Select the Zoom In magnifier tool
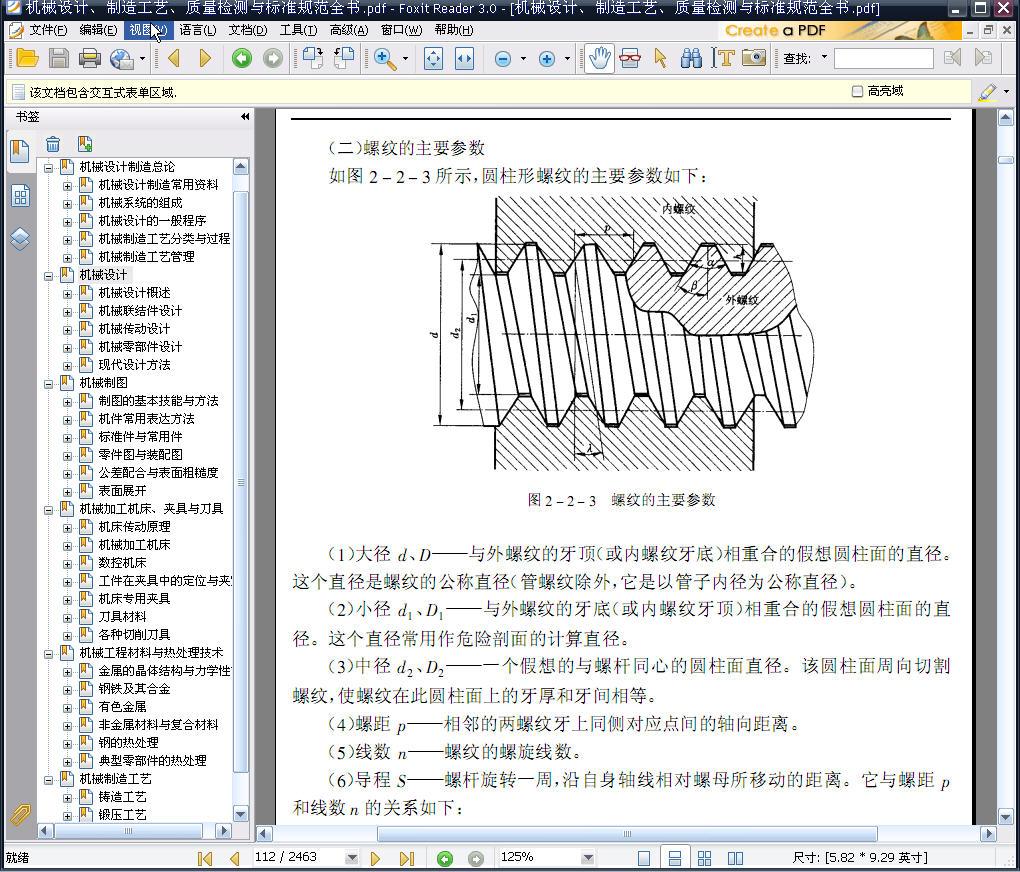Image resolution: width=1020 pixels, height=872 pixels. point(385,59)
